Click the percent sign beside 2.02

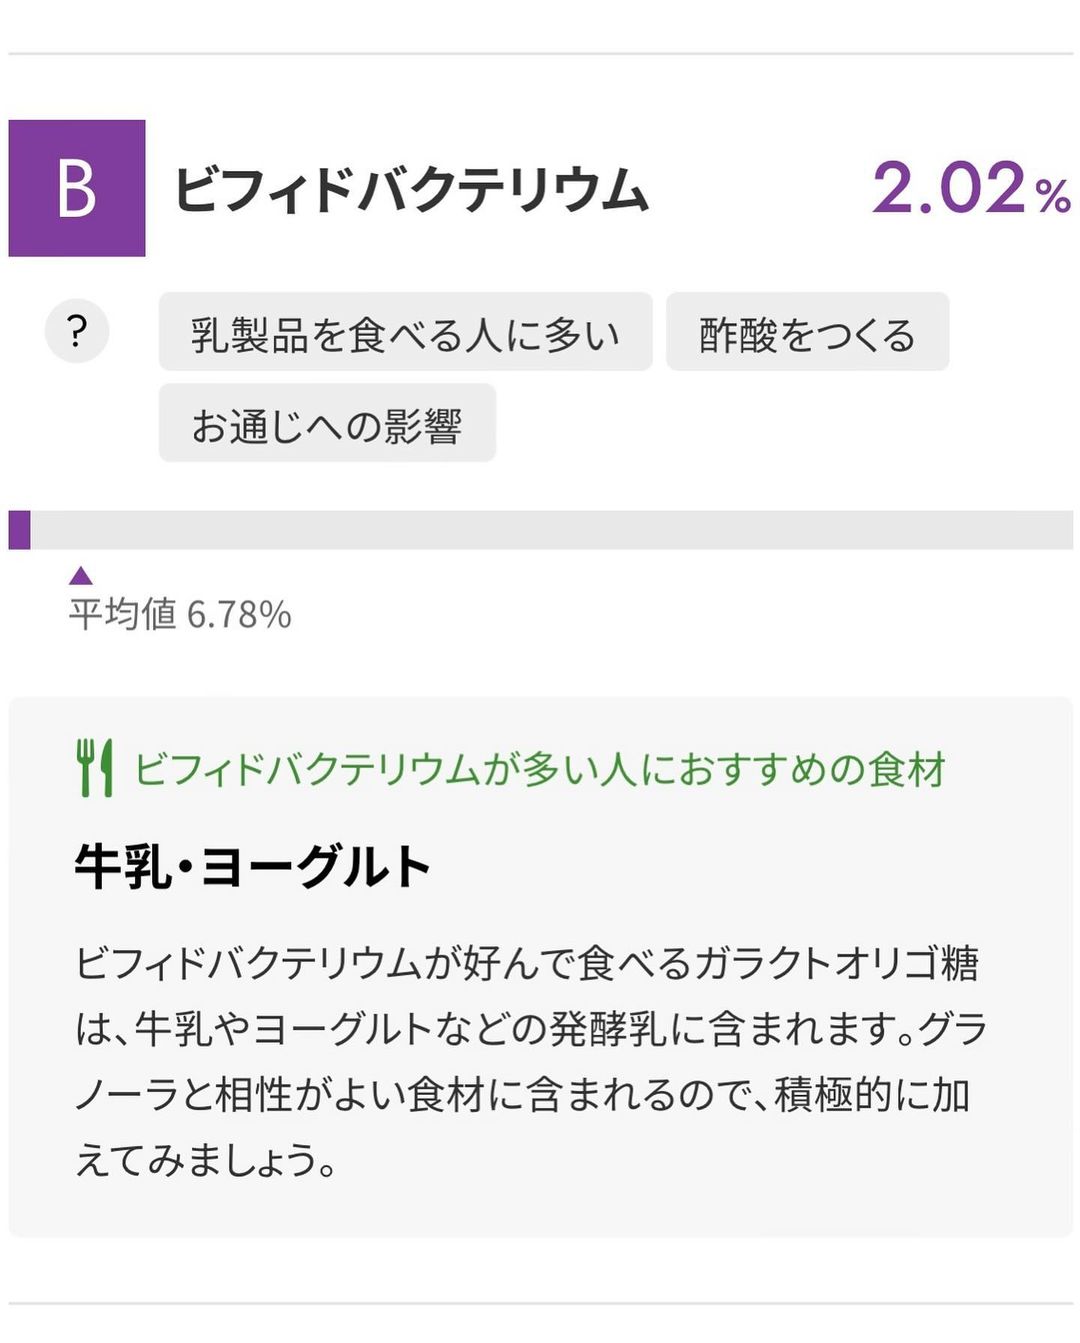coord(1053,196)
